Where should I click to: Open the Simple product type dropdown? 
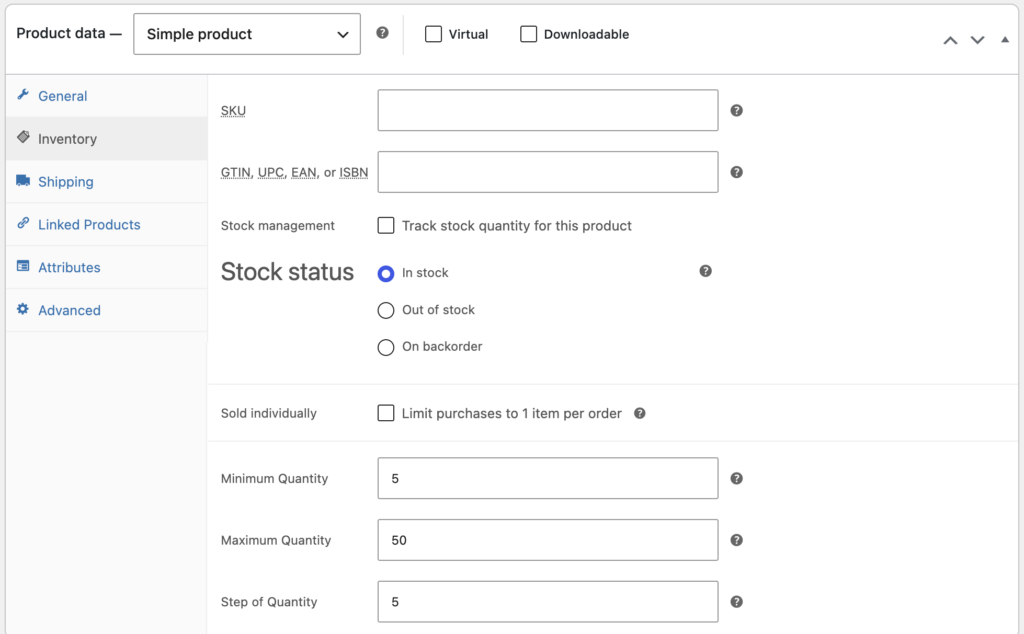coord(247,34)
